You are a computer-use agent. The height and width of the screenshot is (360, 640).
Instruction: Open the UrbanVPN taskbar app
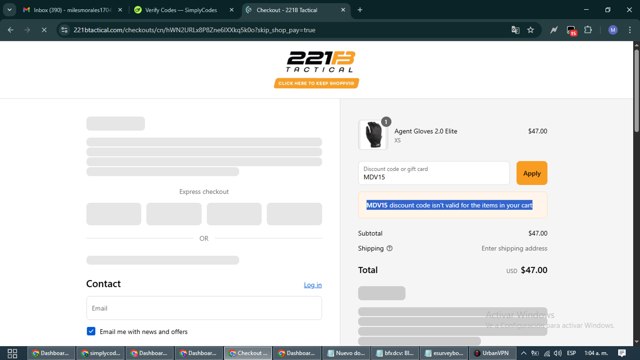[492, 353]
